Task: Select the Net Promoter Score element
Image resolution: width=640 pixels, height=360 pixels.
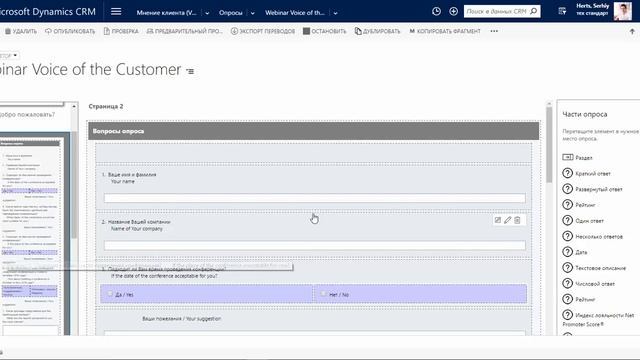Action: [x=598, y=319]
